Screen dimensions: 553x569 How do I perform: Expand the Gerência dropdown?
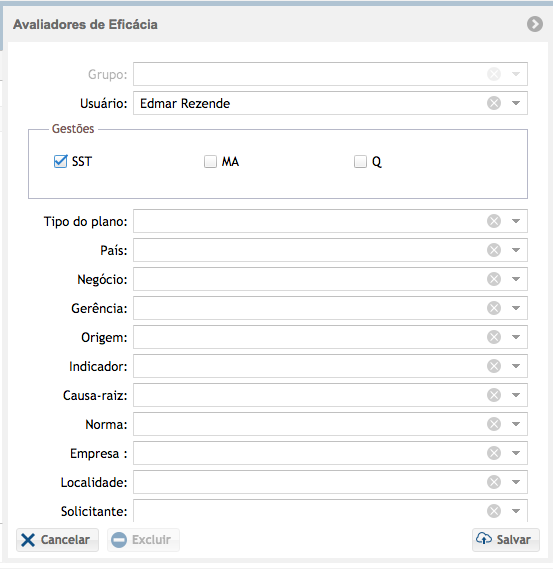click(516, 308)
